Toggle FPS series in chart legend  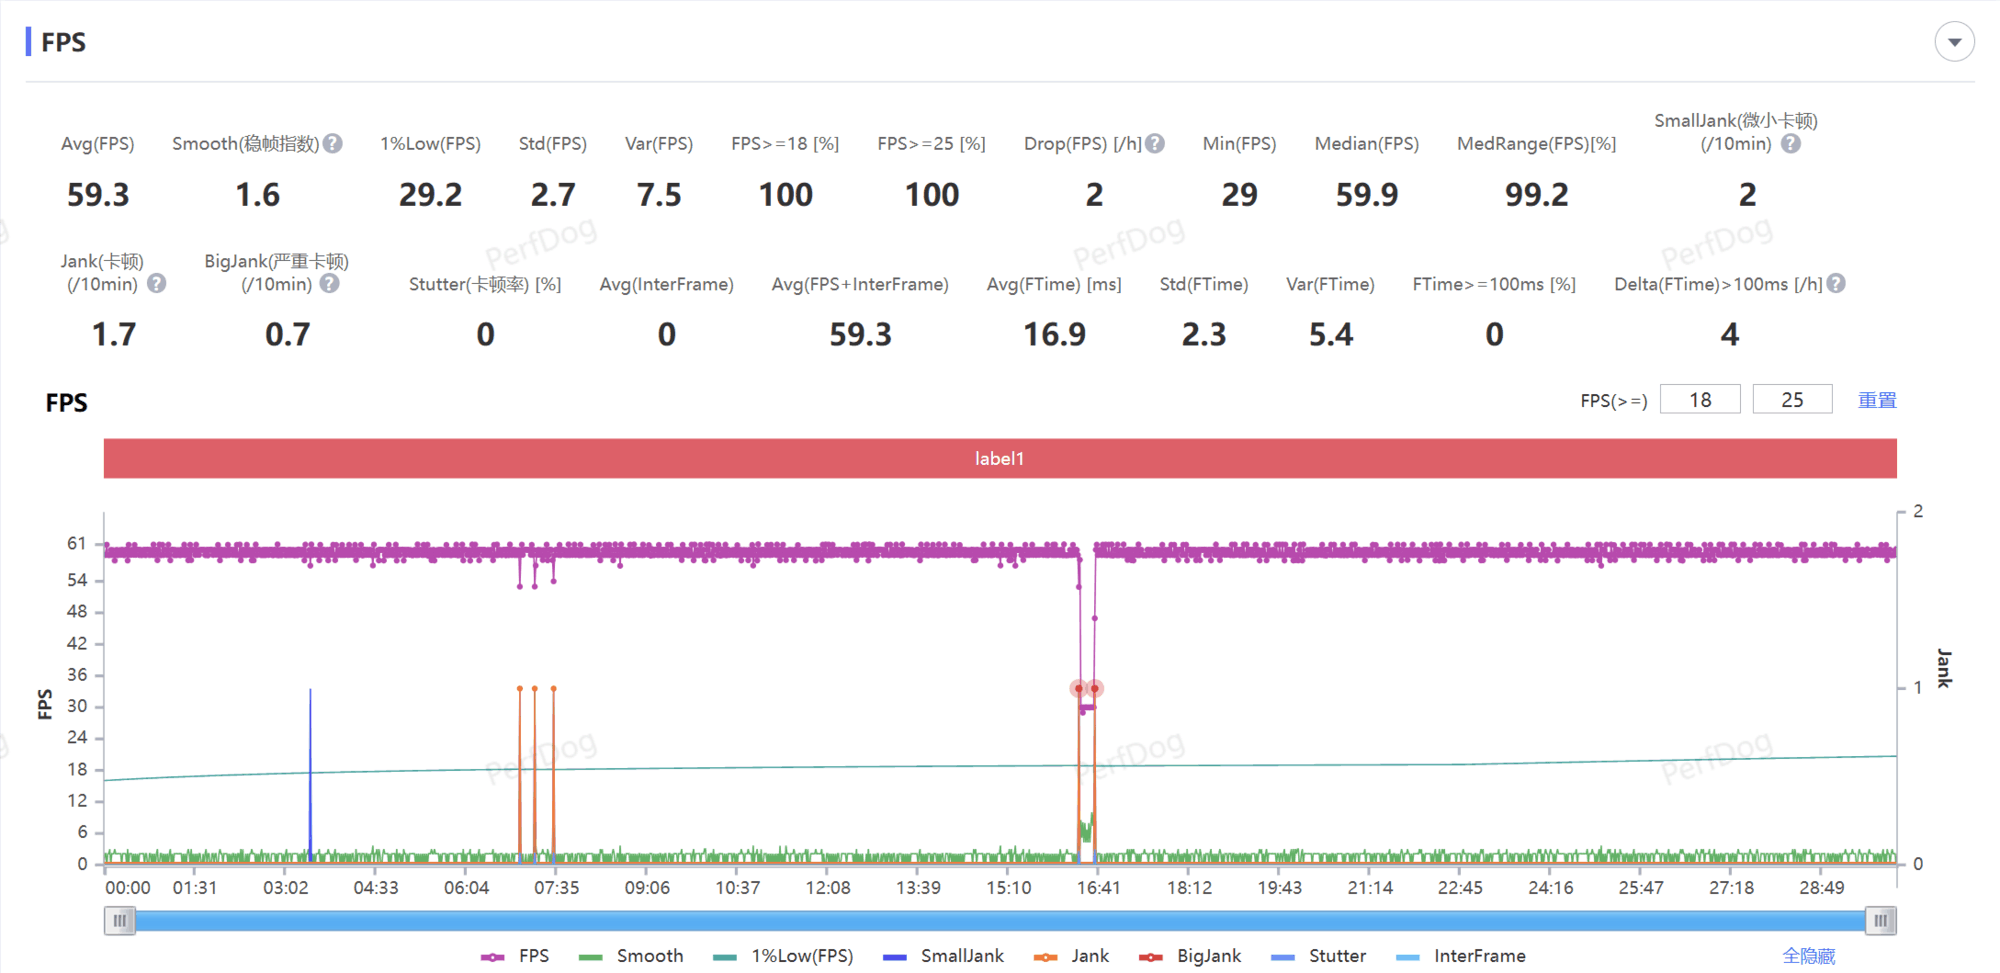point(515,956)
